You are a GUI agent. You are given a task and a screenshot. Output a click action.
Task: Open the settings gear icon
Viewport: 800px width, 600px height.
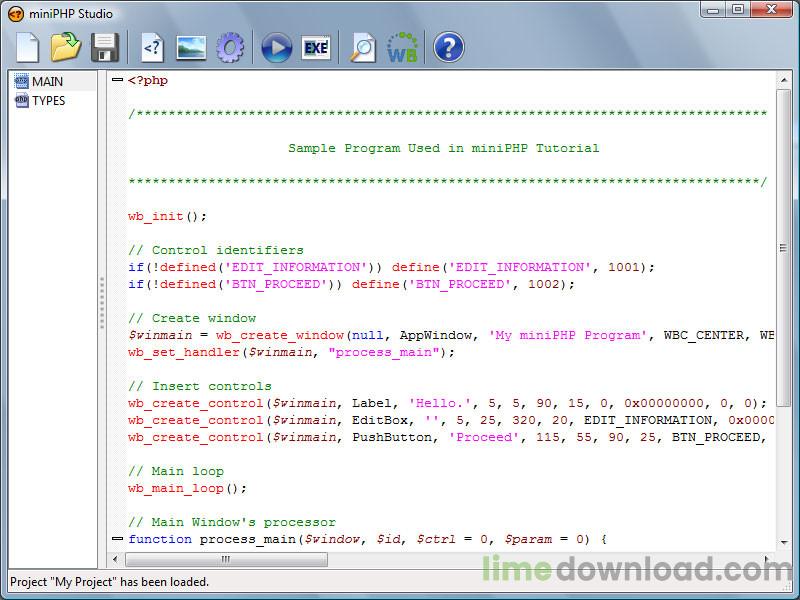232,47
